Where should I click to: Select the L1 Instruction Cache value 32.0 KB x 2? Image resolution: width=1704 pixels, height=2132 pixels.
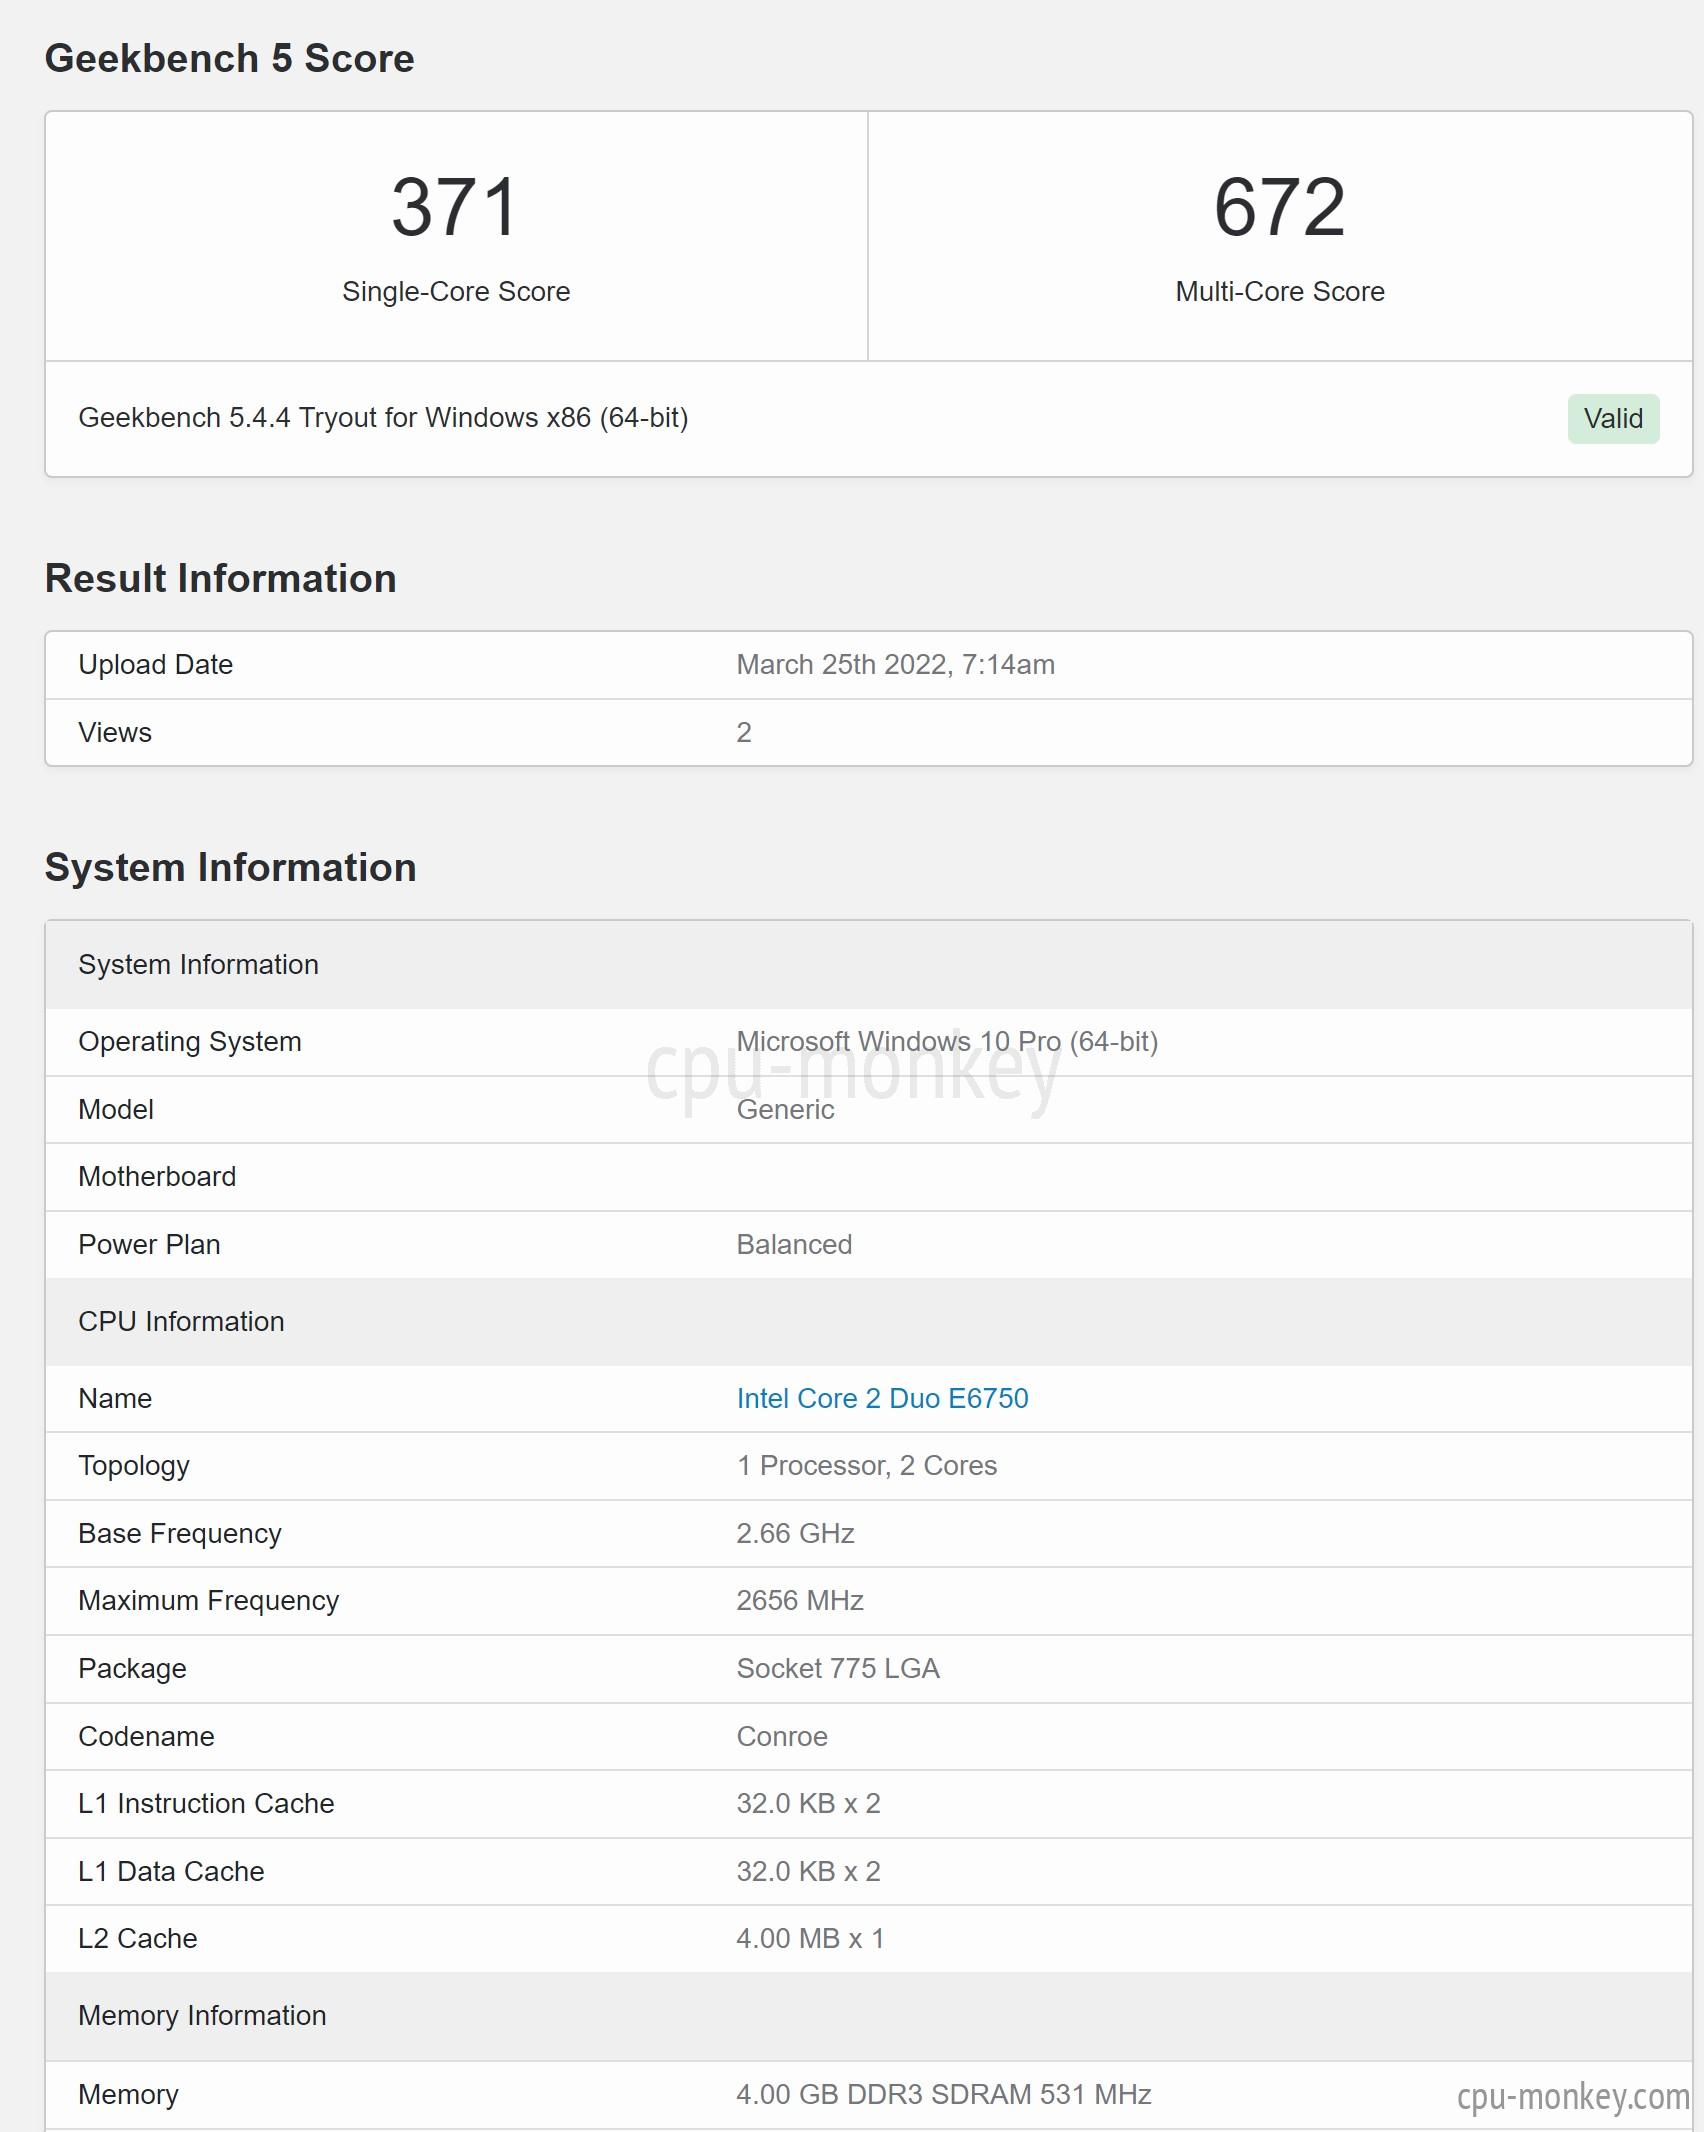click(808, 1803)
